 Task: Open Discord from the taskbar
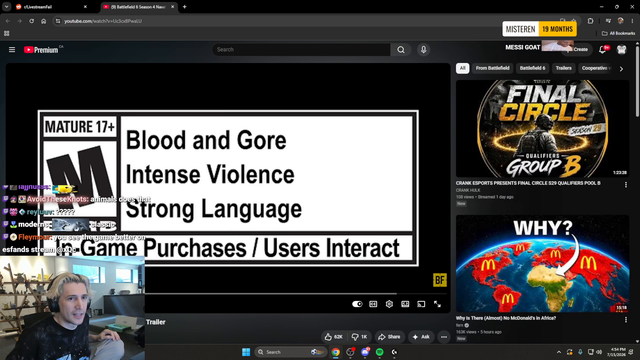(x=365, y=352)
